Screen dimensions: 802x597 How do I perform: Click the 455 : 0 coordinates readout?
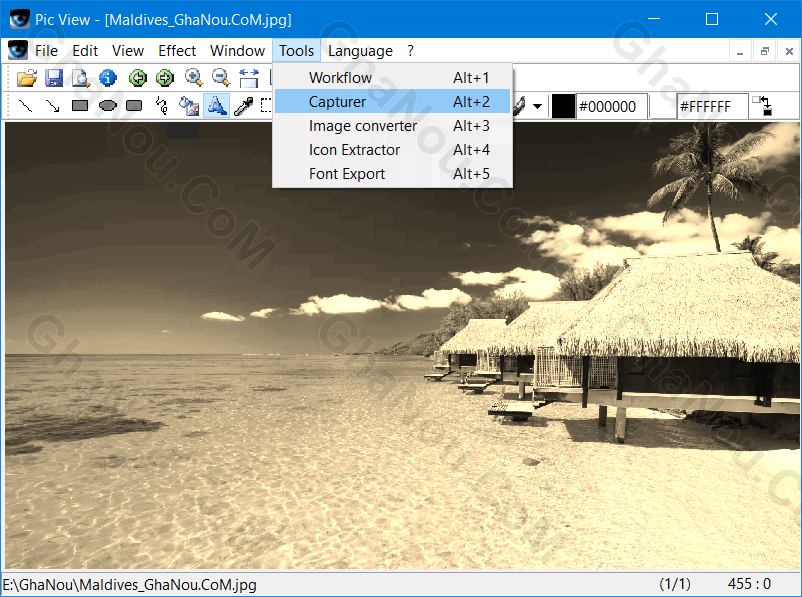pos(749,584)
